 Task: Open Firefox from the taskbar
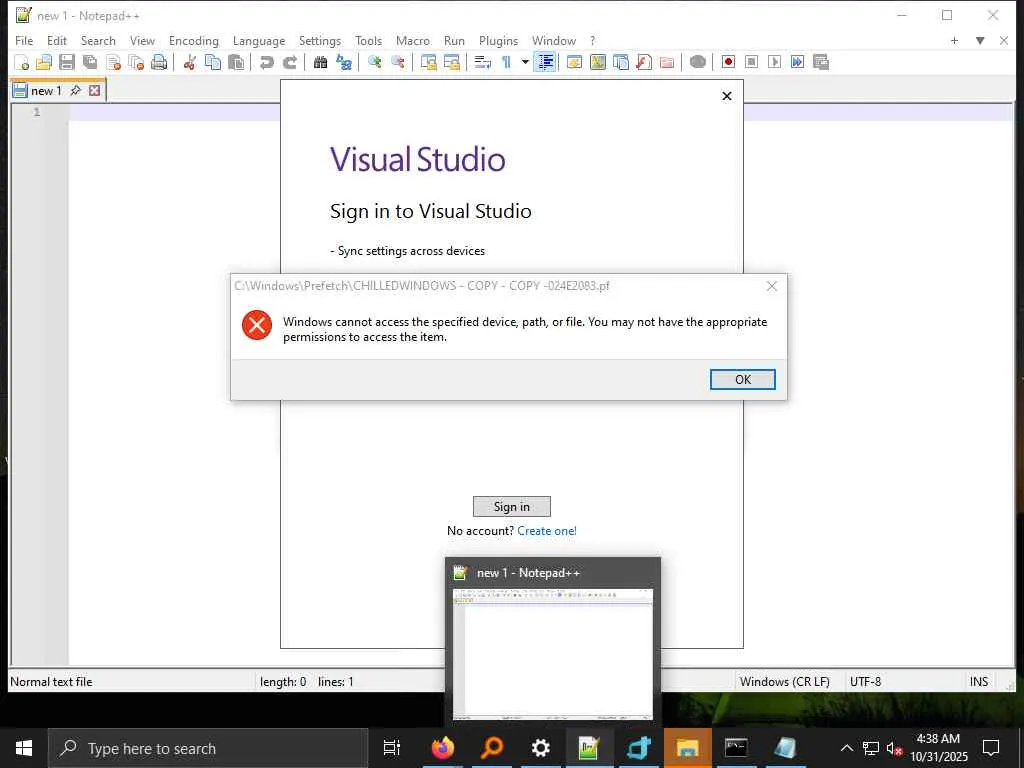click(x=443, y=748)
